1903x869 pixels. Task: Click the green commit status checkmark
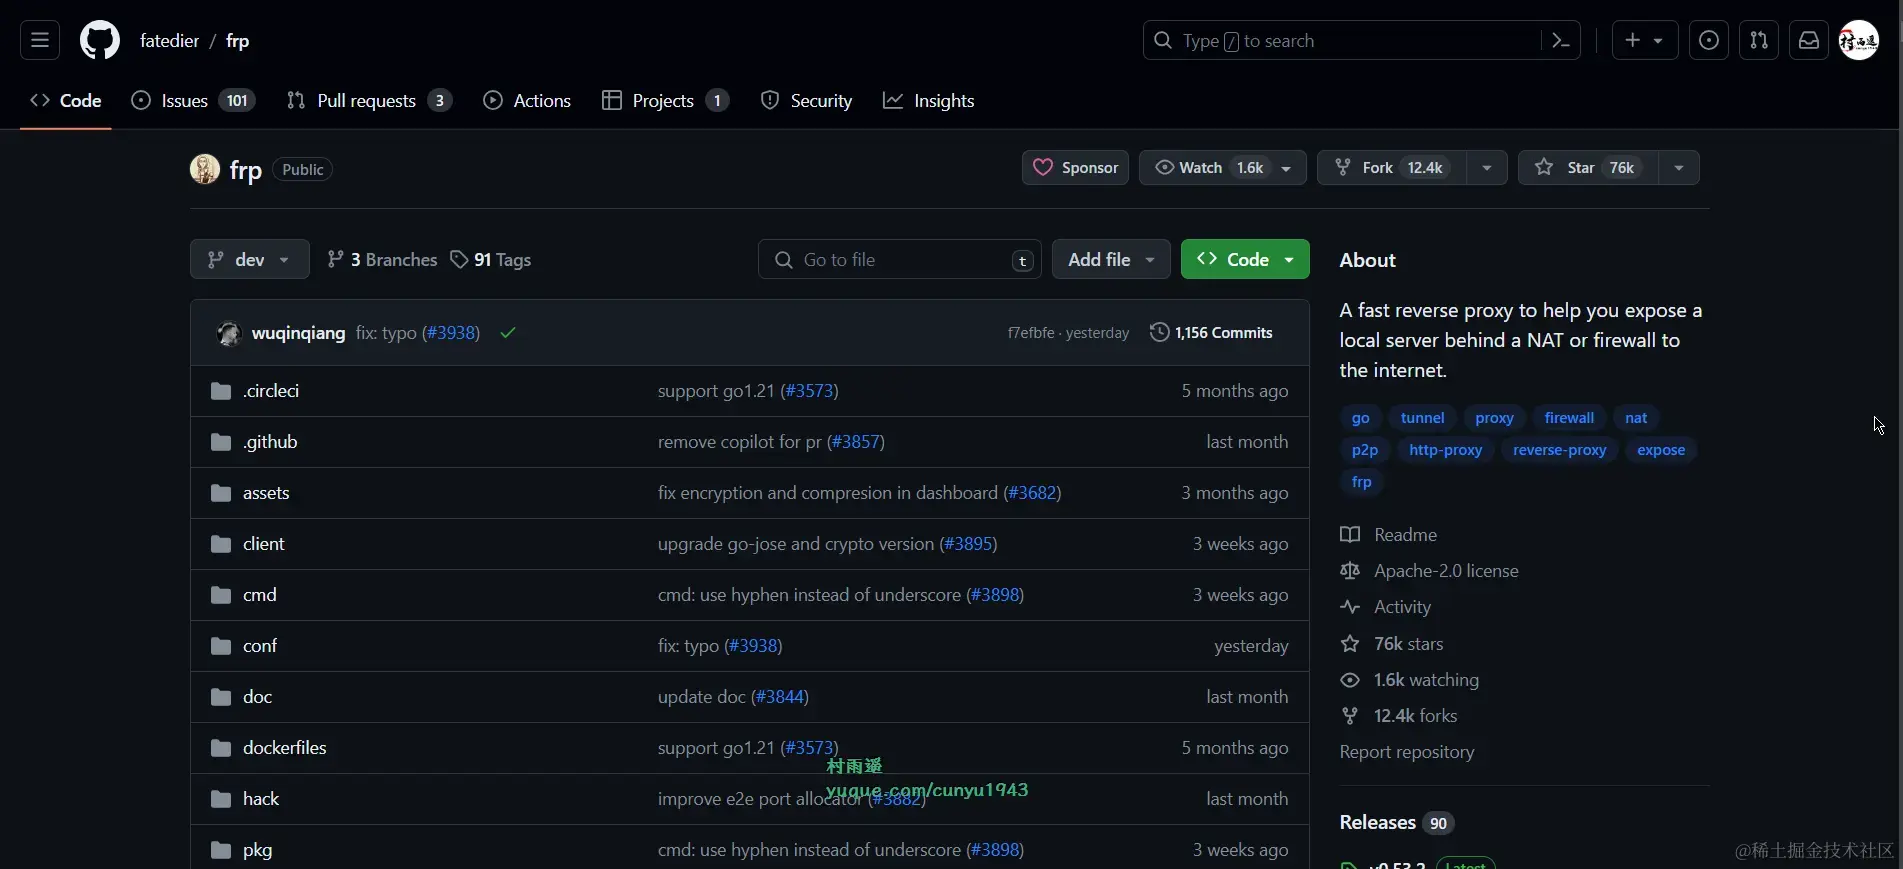[x=508, y=333]
